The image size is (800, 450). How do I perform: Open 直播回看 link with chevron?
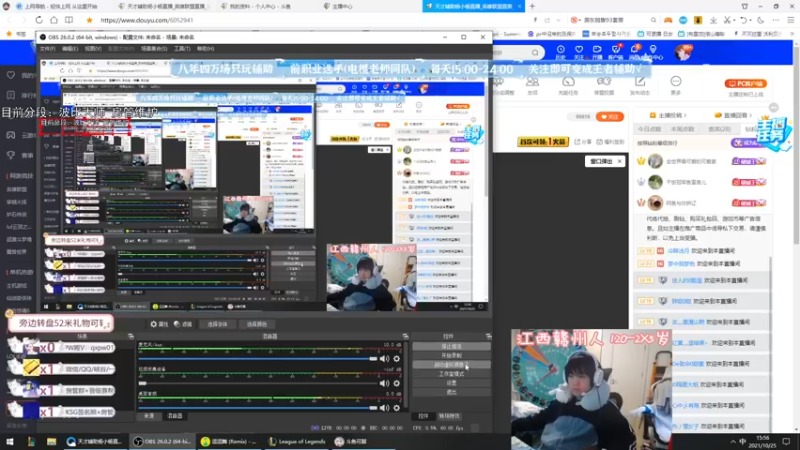(x=735, y=115)
